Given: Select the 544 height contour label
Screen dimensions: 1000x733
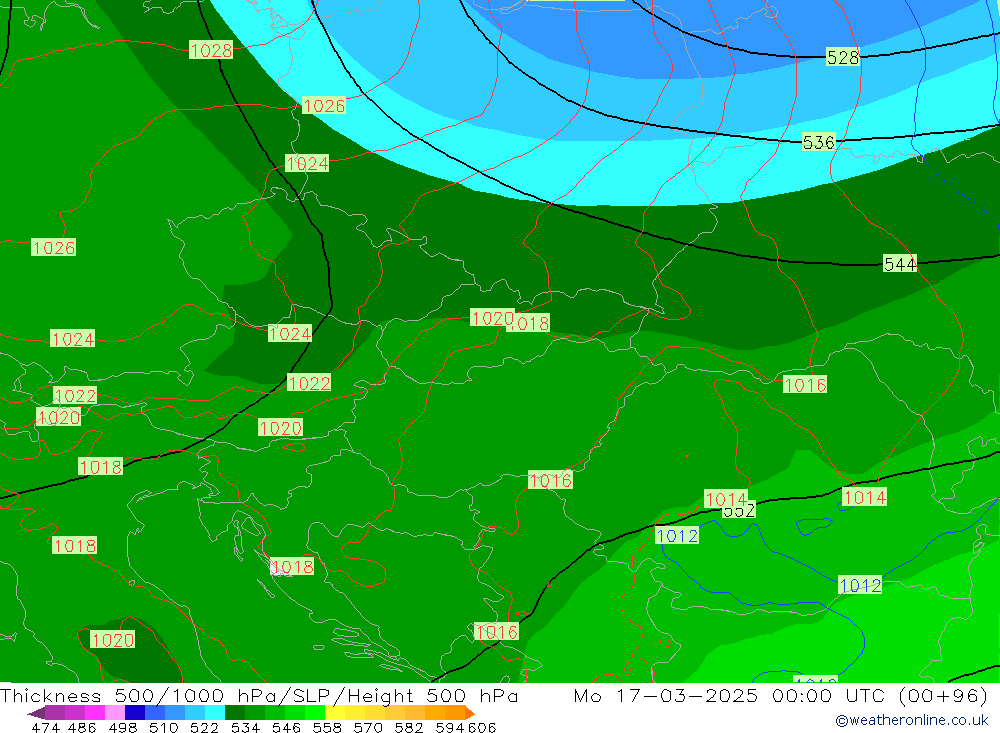Looking at the screenshot, I should coord(900,263).
